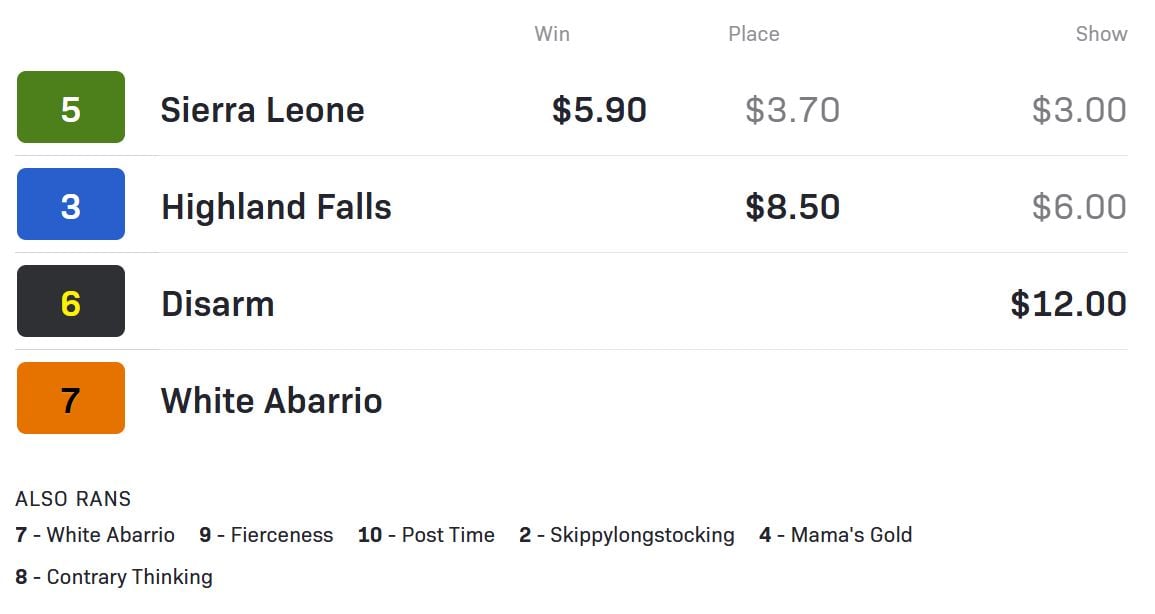Viewport: 1155px width, 614px height.
Task: Click Sierra Leone's $3.70 place payout
Action: click(792, 110)
